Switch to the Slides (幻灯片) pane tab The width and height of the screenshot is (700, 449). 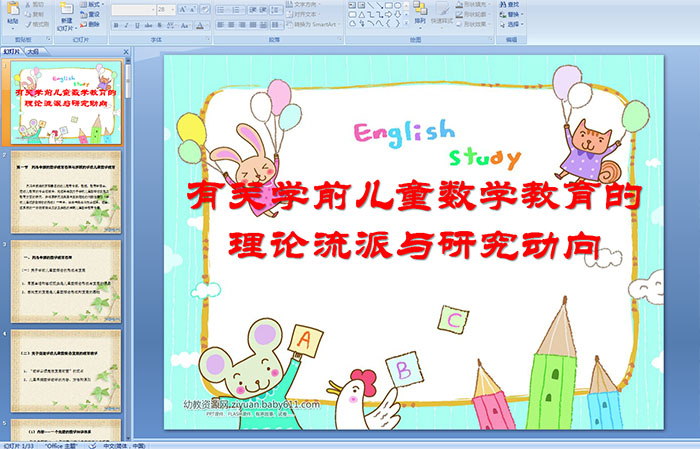pos(11,52)
